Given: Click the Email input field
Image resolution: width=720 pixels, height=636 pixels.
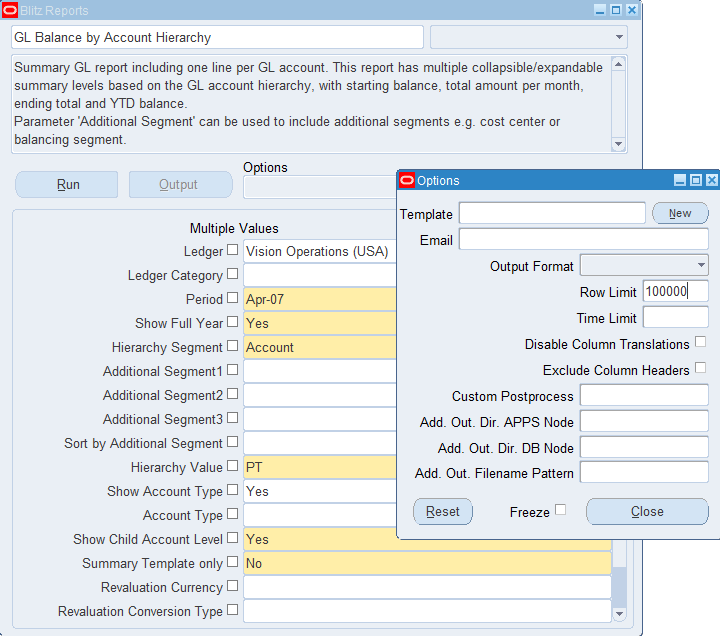Looking at the screenshot, I should (x=584, y=239).
